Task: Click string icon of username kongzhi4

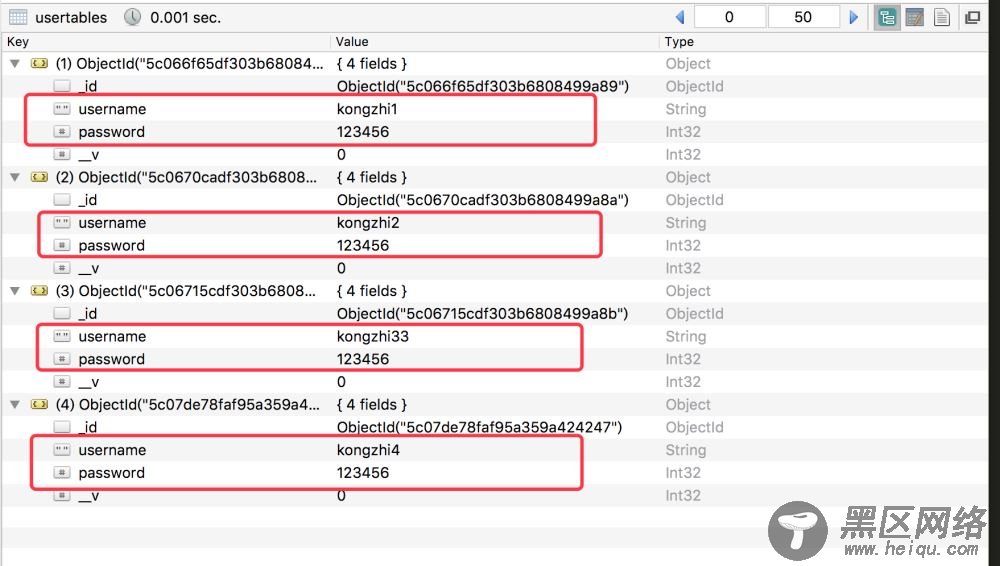Action: (x=62, y=450)
